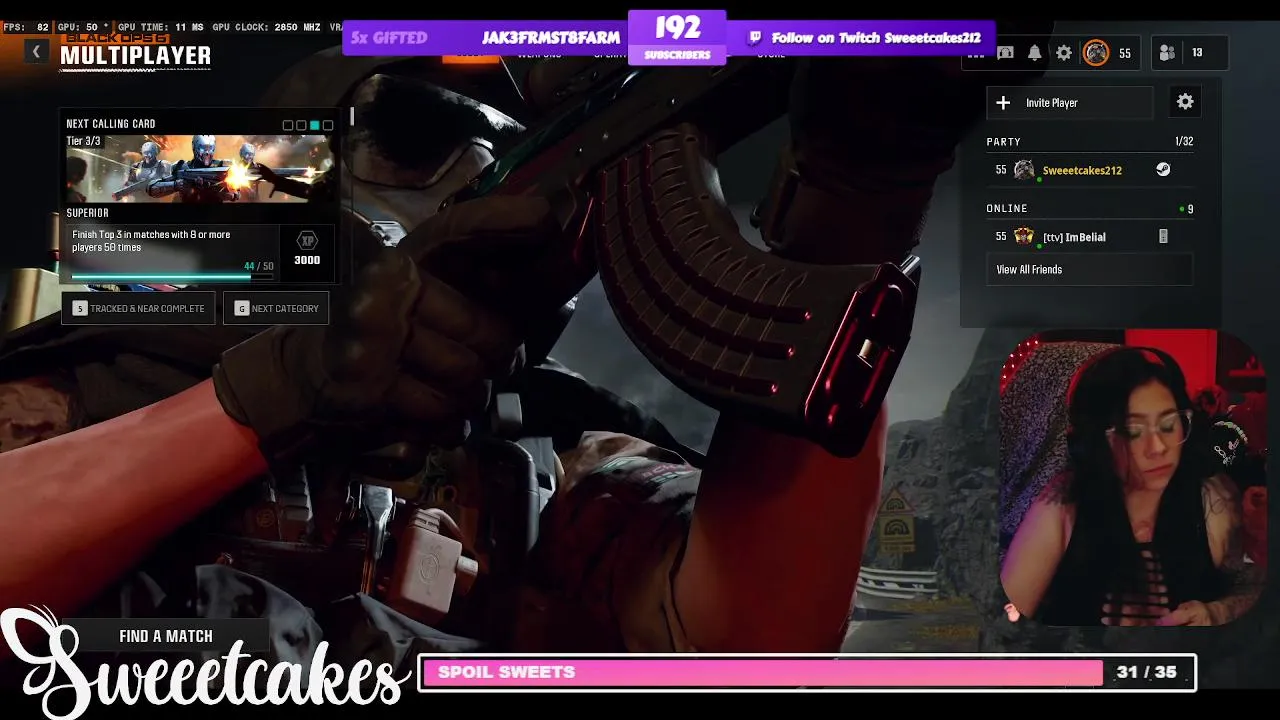Click Follow on Twitch Sweeetcakes212 text
1280x720 pixels.
pos(876,38)
